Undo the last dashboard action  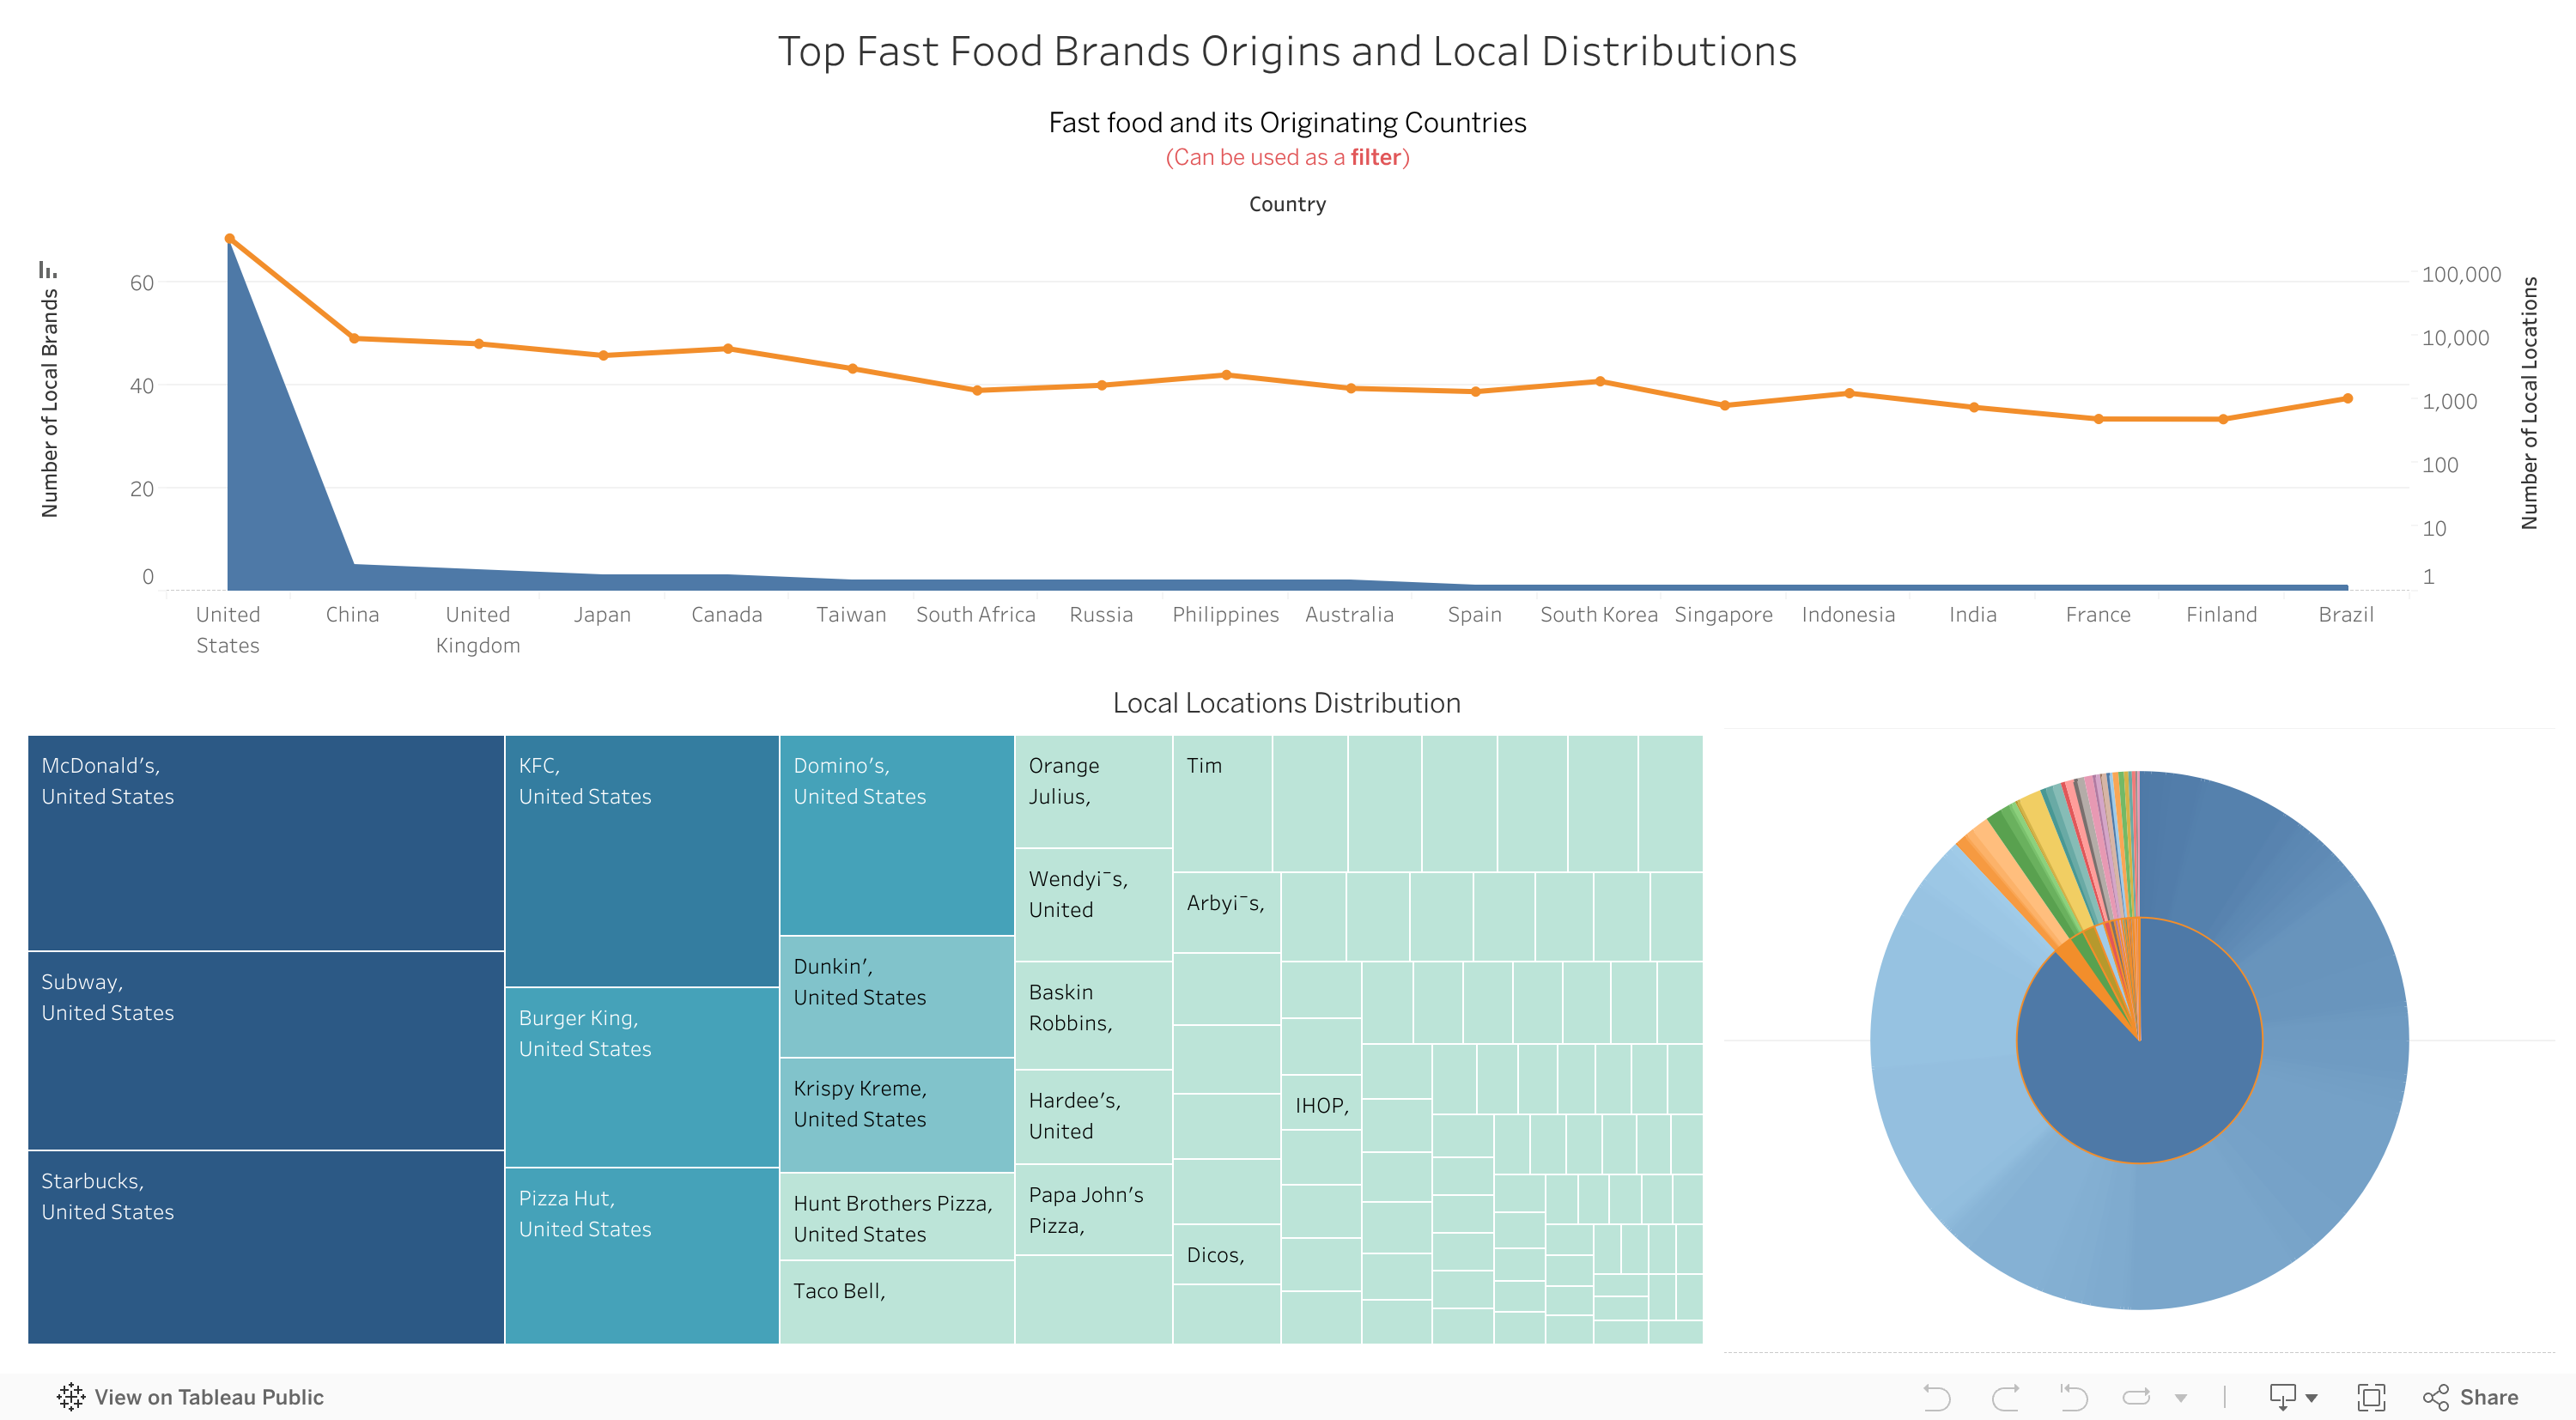[1938, 1397]
